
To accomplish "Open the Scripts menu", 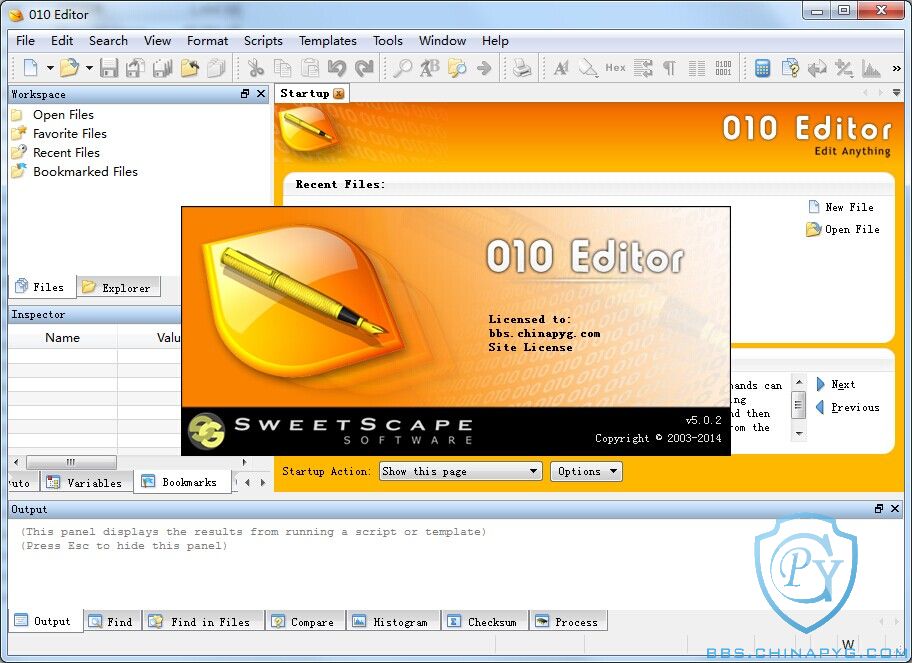I will point(263,41).
